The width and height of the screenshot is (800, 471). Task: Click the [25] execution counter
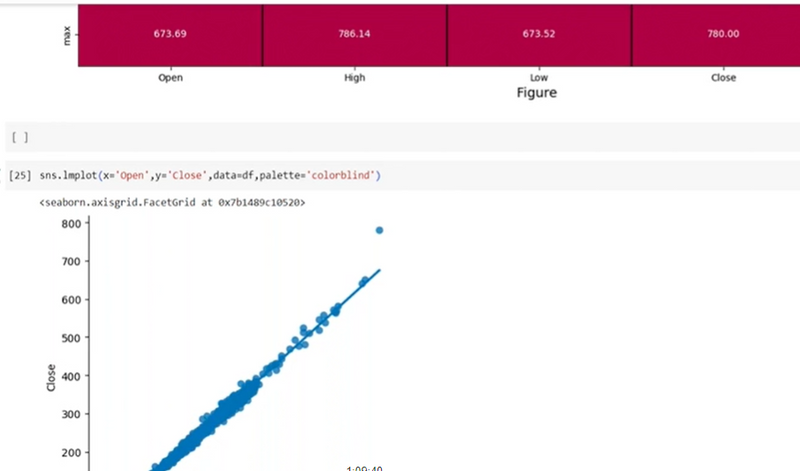point(19,176)
